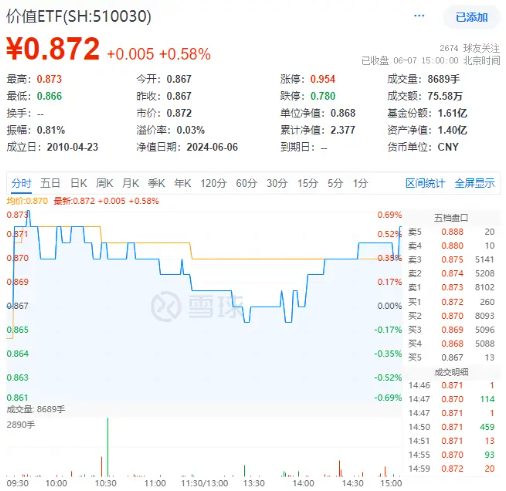This screenshot has width=506, height=491.
Task: Click the 净值日期 2024-06-06
Action: 212,147
